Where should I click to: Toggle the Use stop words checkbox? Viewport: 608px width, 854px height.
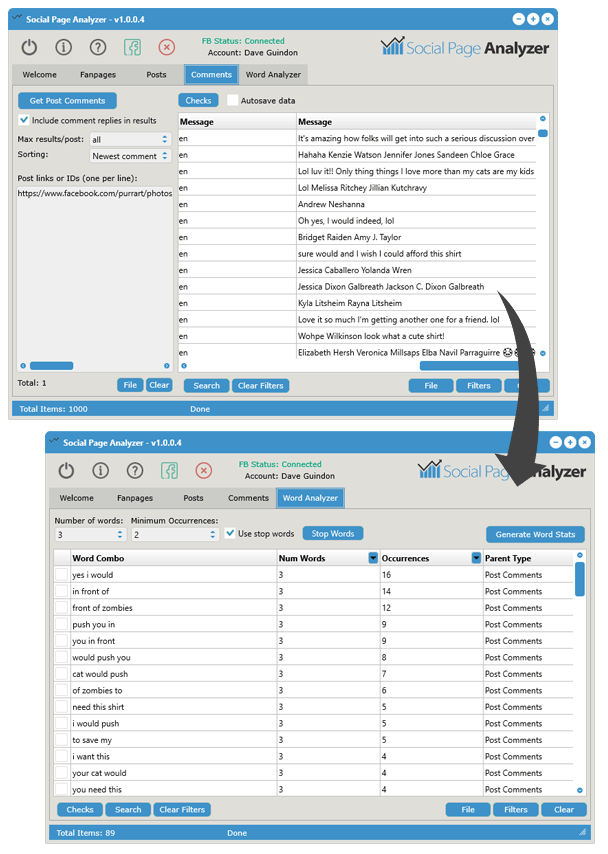(x=230, y=533)
